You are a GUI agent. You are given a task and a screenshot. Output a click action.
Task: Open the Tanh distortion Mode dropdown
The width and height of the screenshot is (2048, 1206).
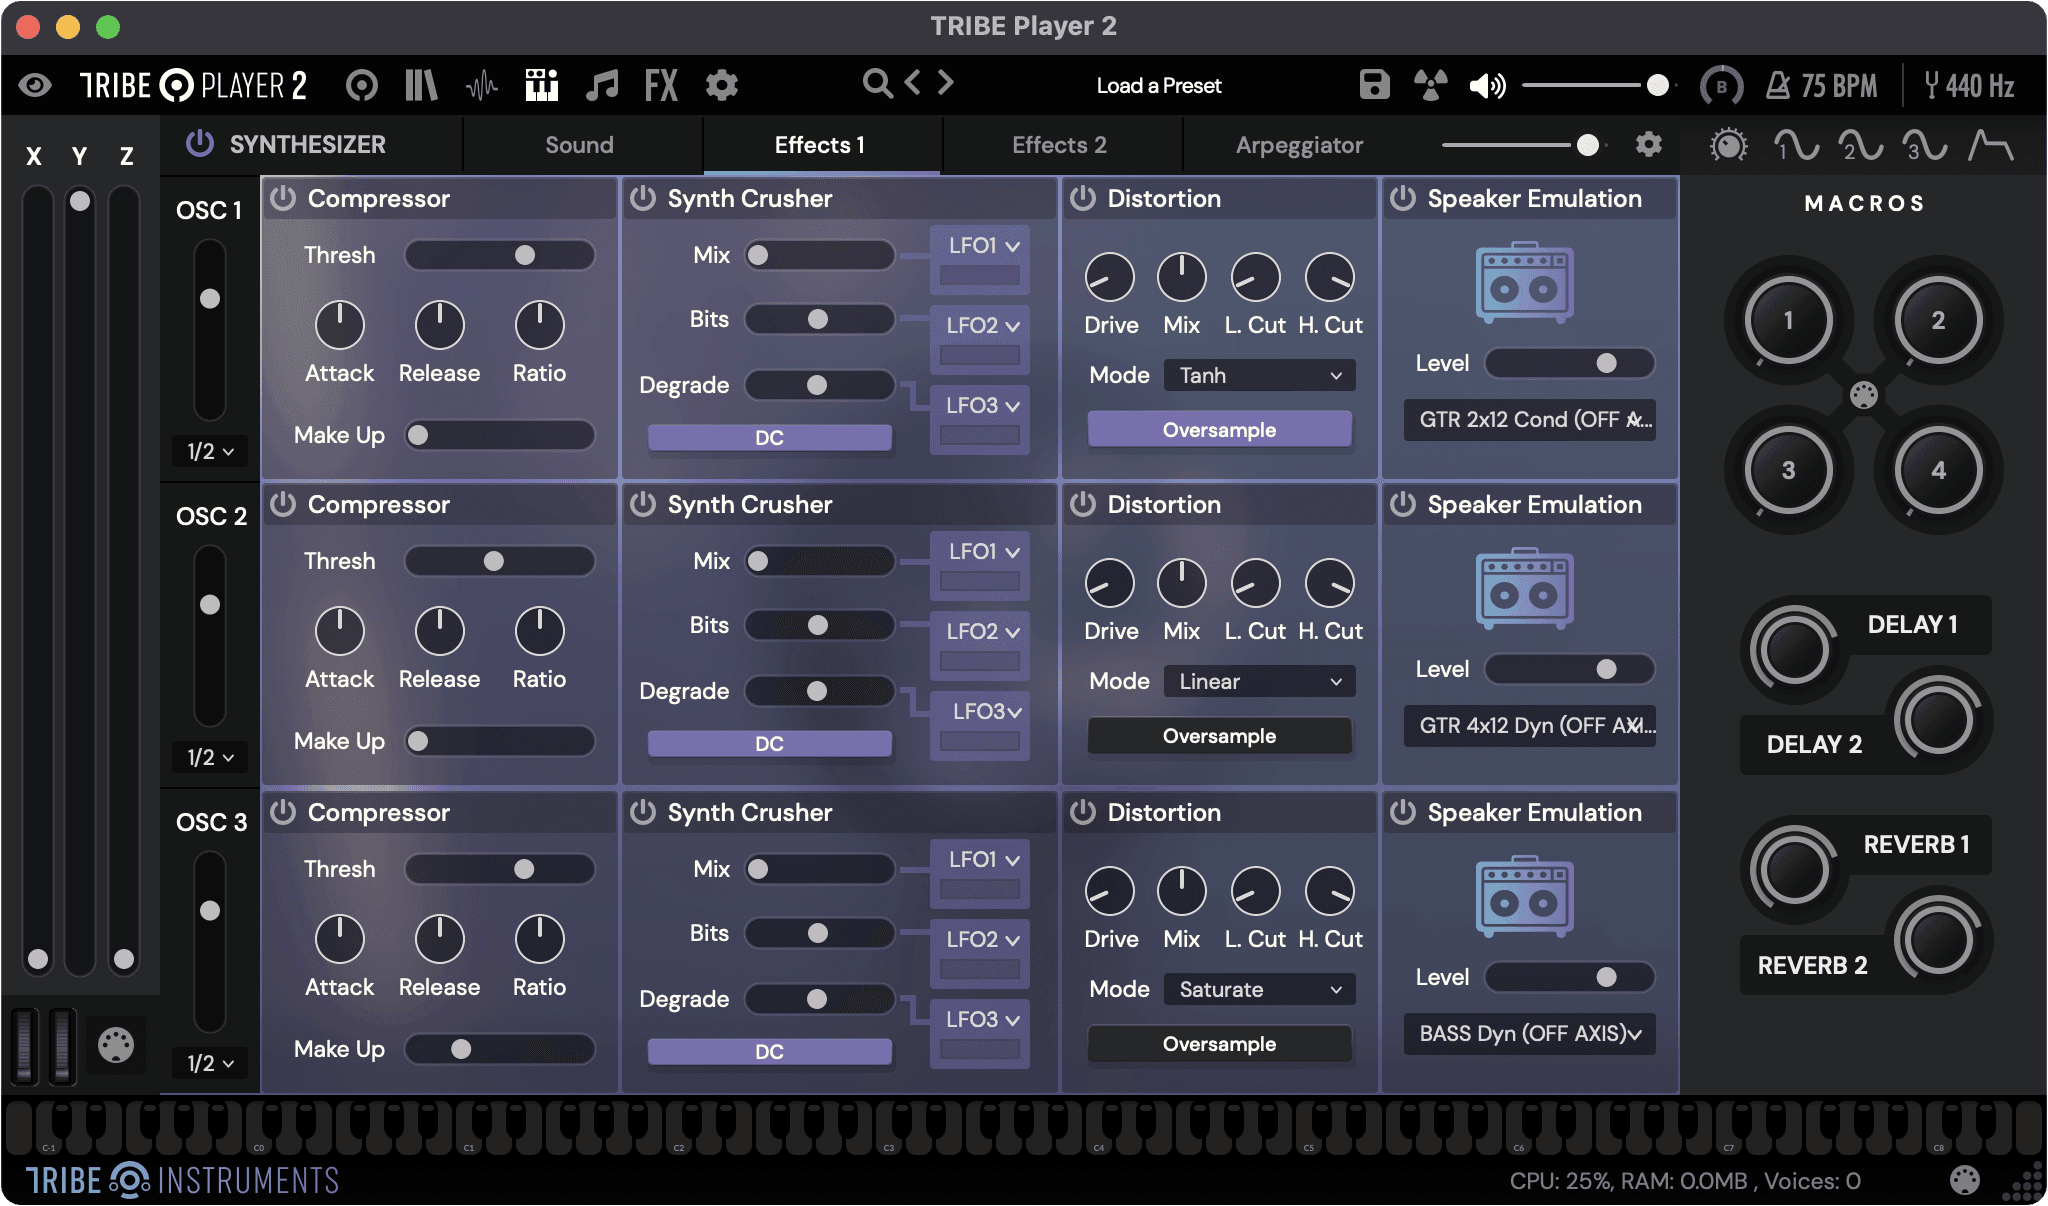coord(1257,375)
